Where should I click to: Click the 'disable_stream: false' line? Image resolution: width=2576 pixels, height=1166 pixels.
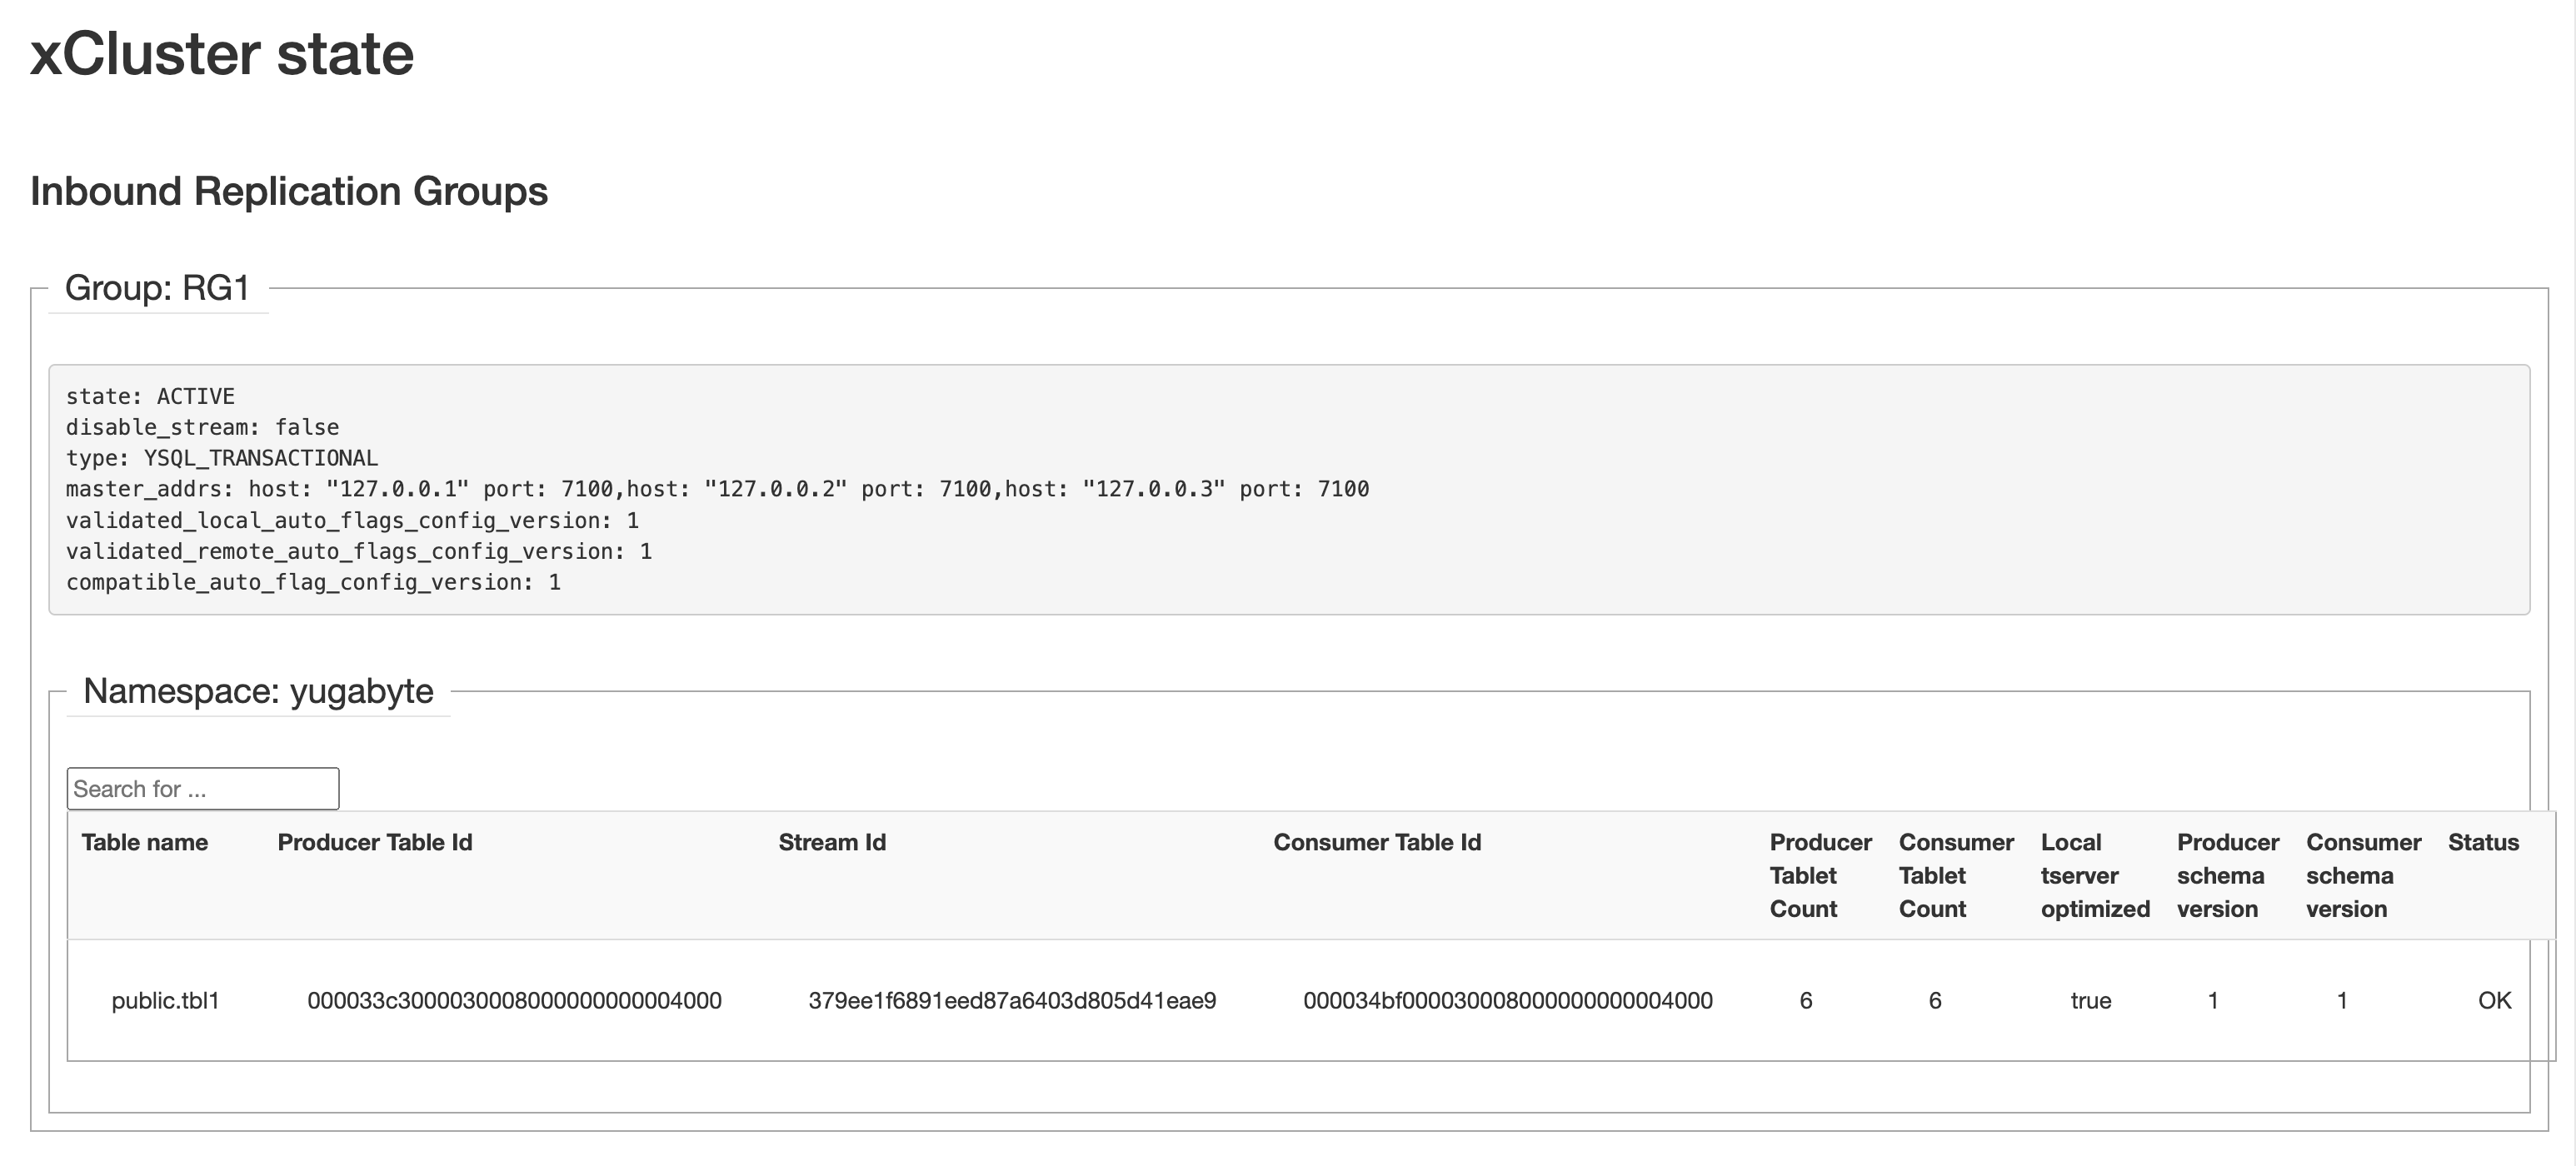(202, 428)
